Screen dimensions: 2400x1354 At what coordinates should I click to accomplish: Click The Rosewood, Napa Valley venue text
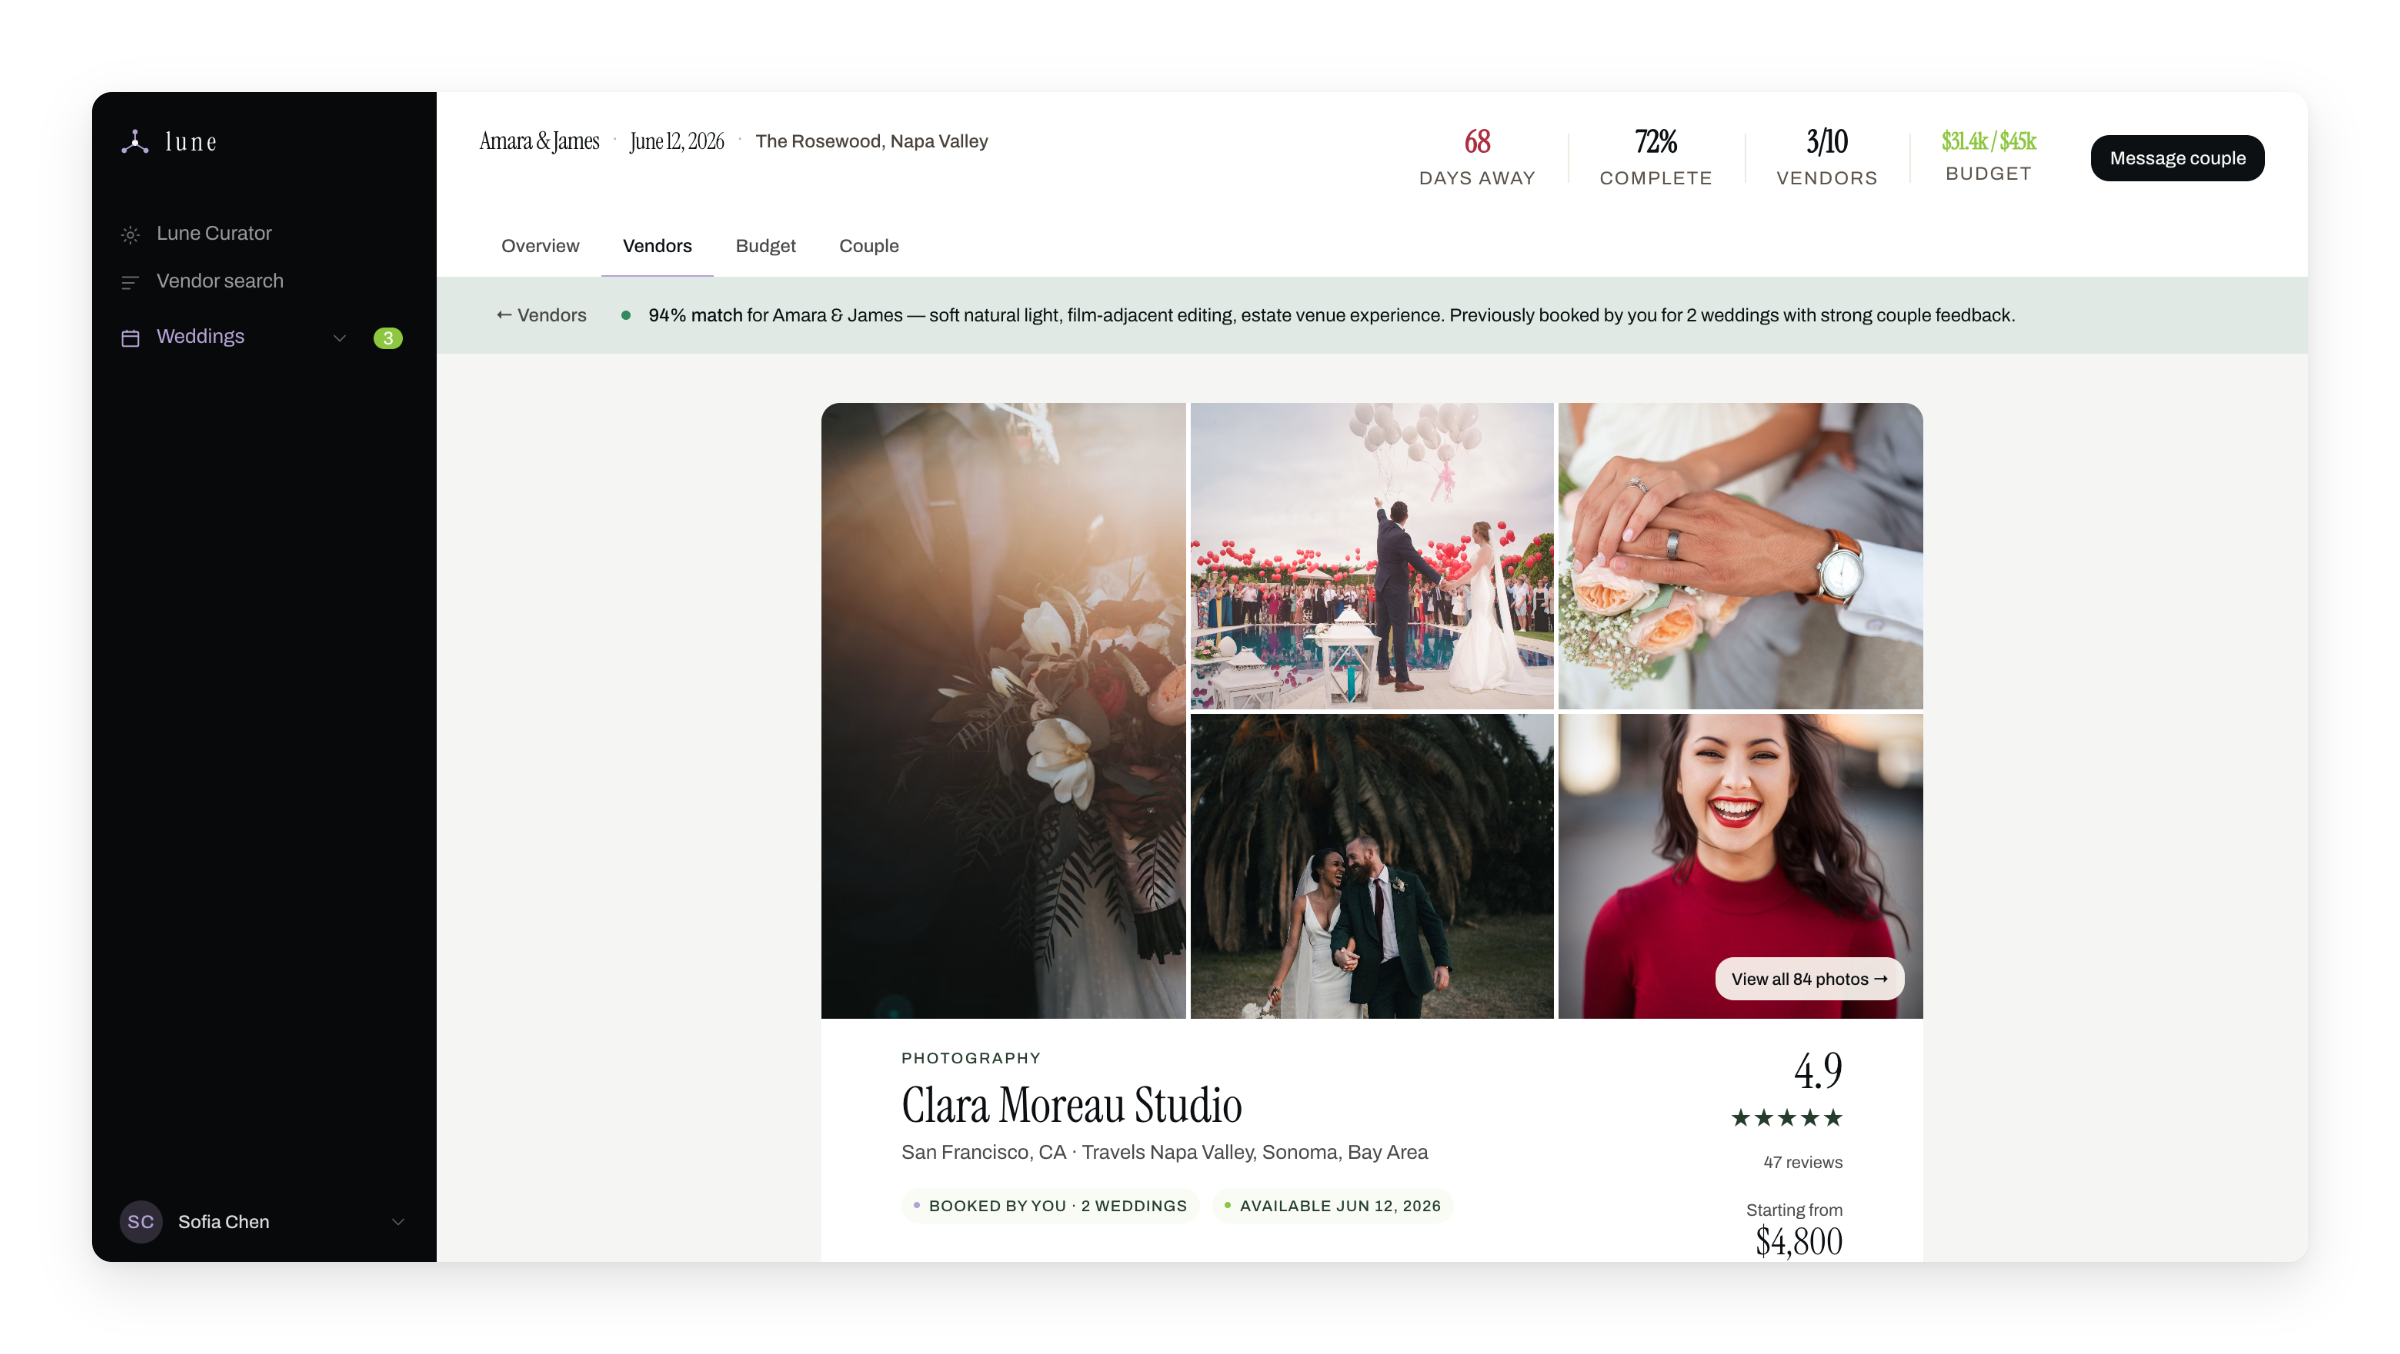pos(872,141)
